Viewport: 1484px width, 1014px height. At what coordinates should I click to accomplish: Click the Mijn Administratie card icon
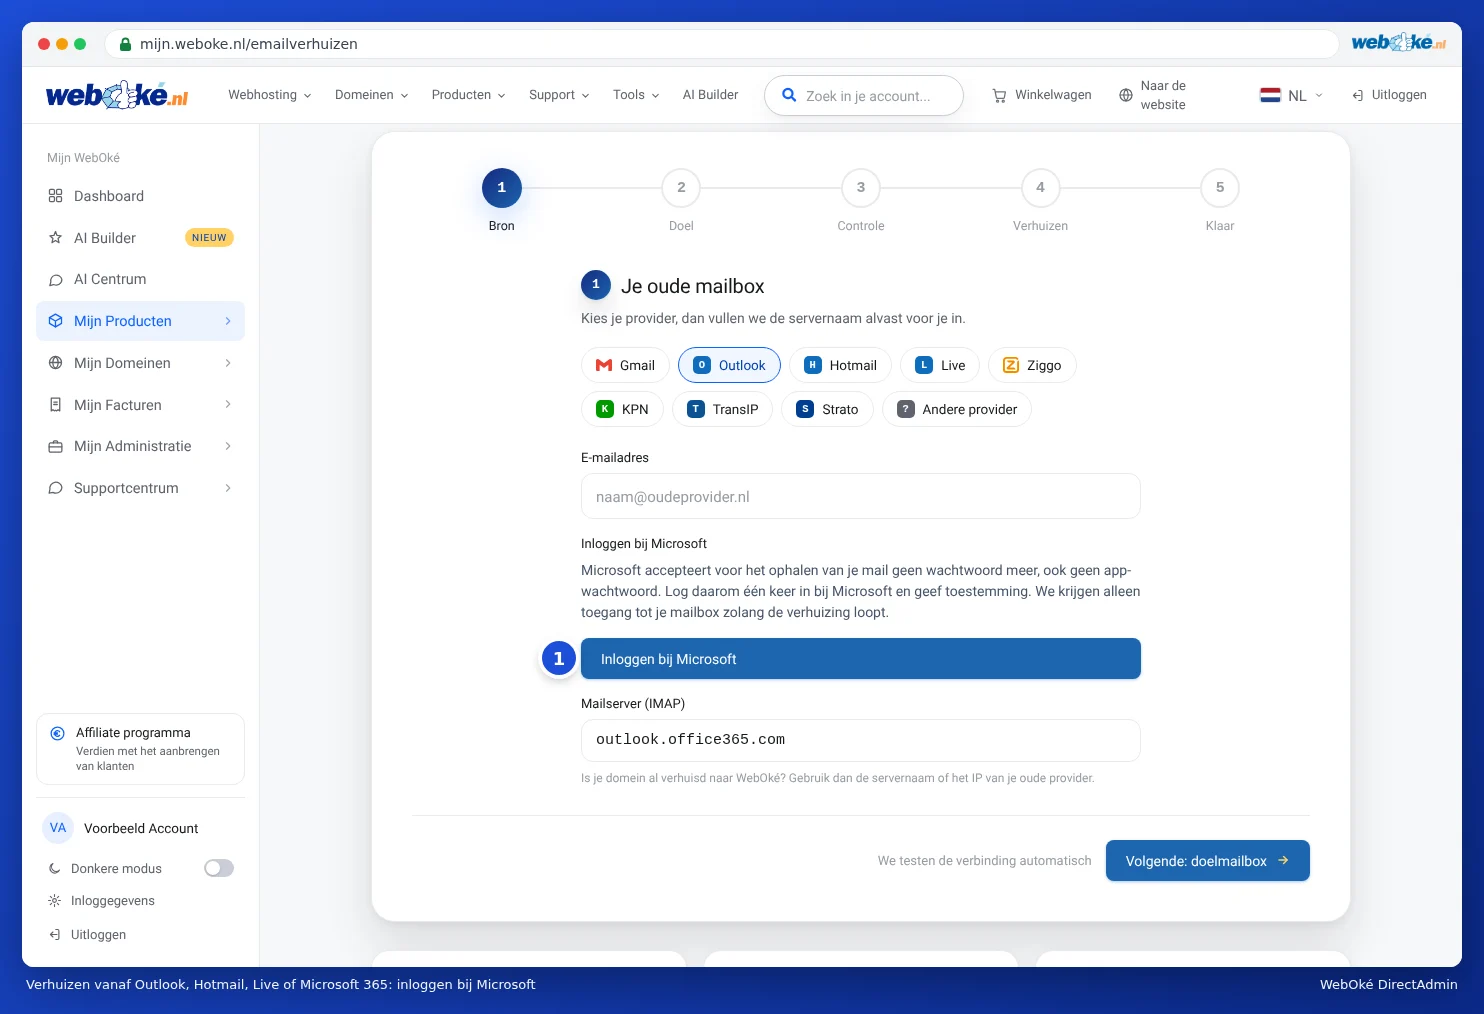click(56, 446)
